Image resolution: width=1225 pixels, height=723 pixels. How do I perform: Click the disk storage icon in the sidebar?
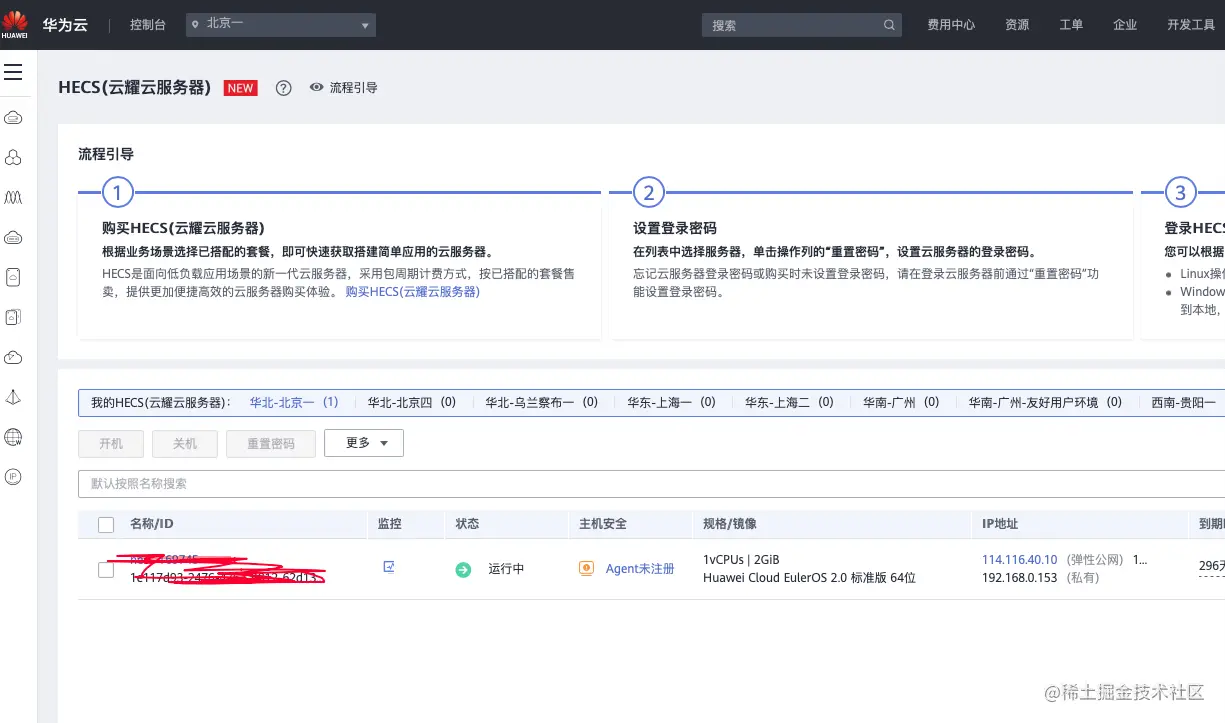click(x=14, y=277)
